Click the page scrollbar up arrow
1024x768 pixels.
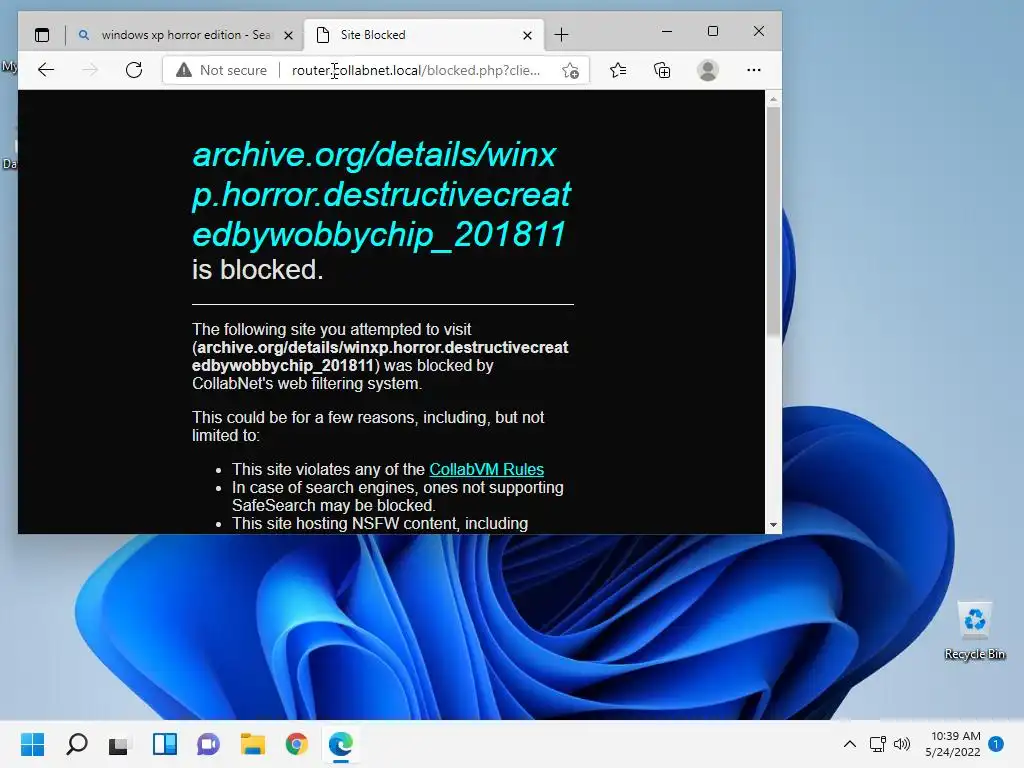pos(773,99)
